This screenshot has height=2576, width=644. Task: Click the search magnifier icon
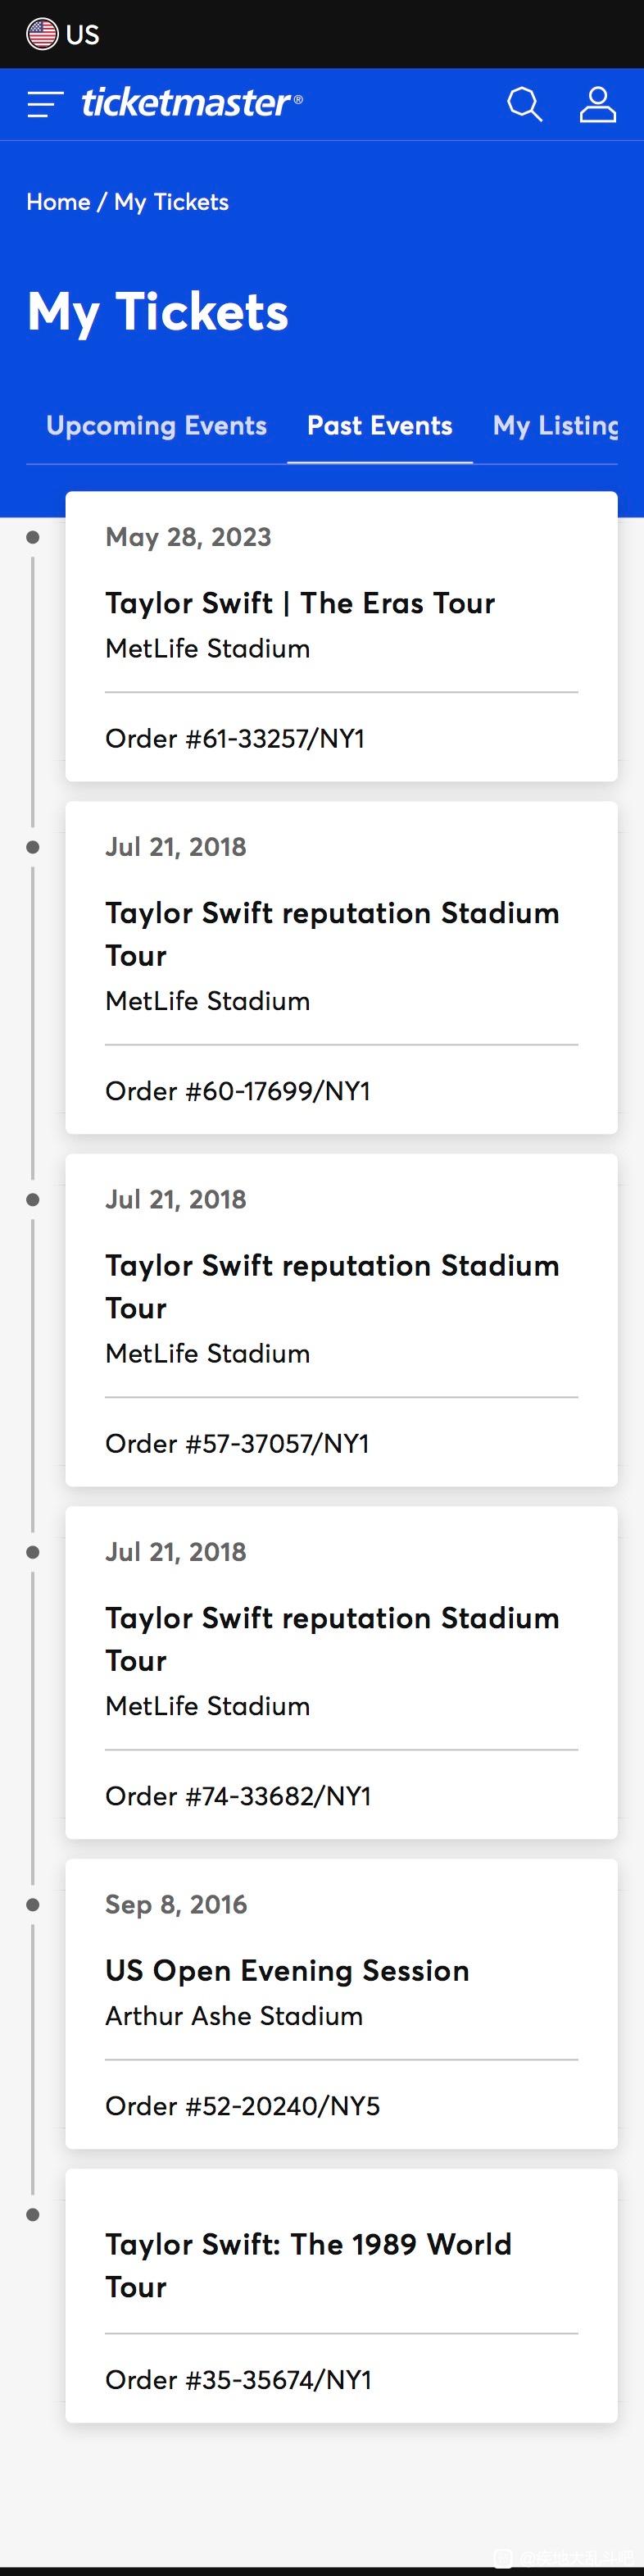click(524, 104)
